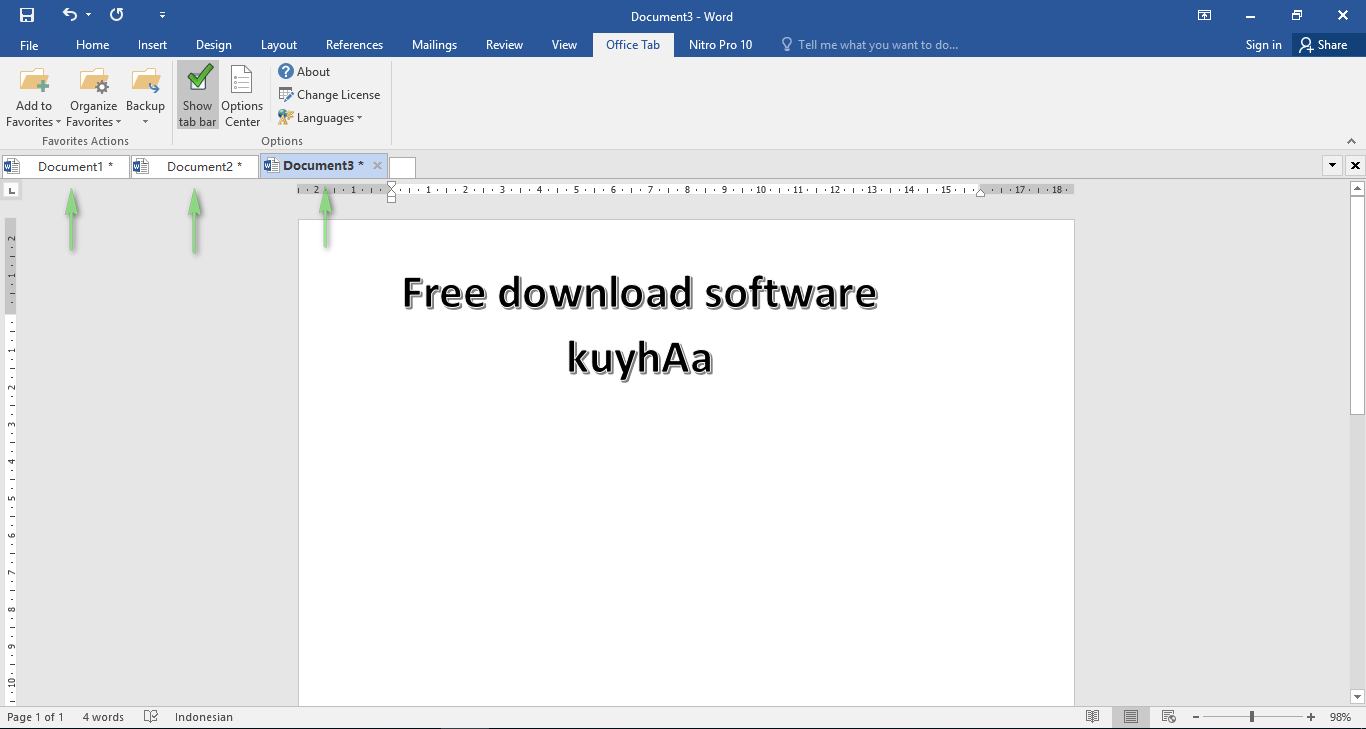
Task: Switch to the Home ribbon tab
Action: (93, 45)
